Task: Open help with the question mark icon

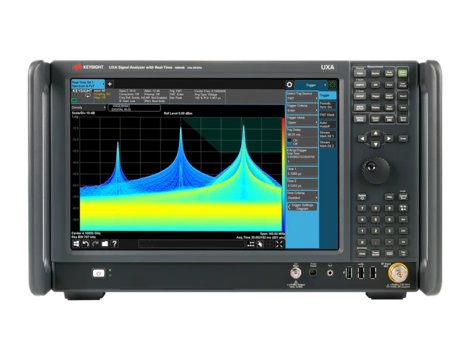Action: [x=114, y=244]
